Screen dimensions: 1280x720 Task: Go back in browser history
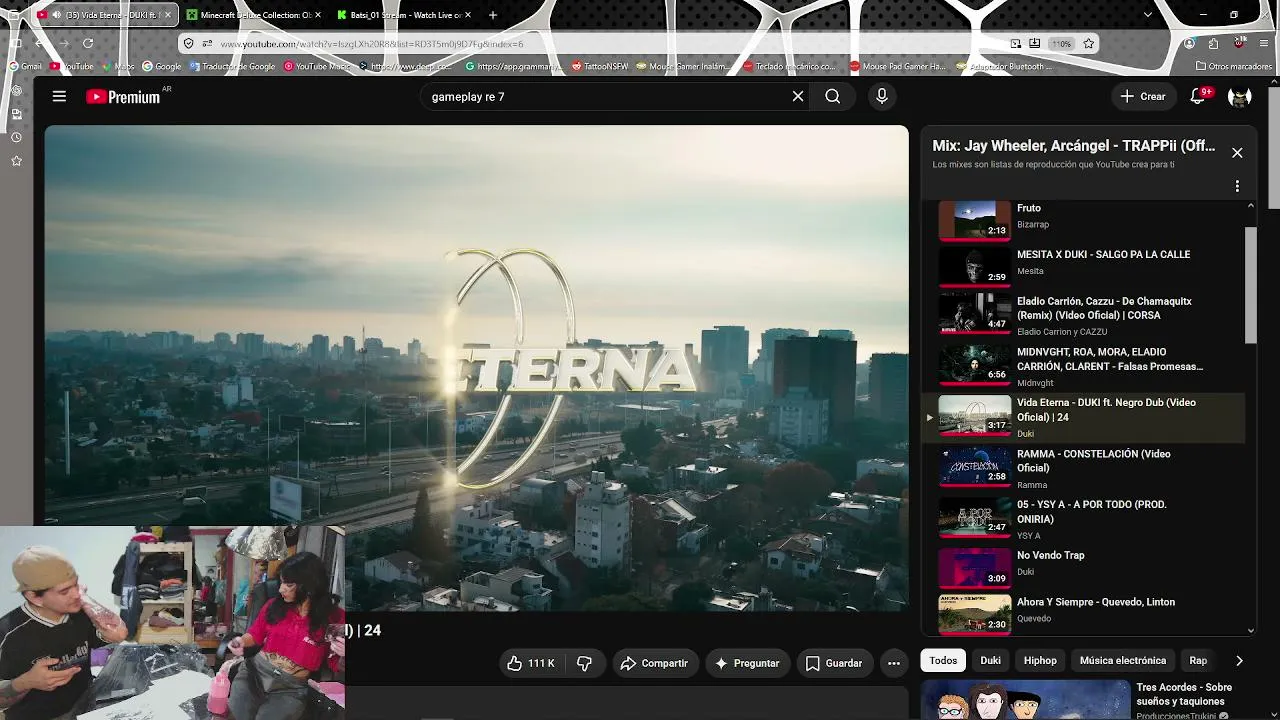click(38, 43)
